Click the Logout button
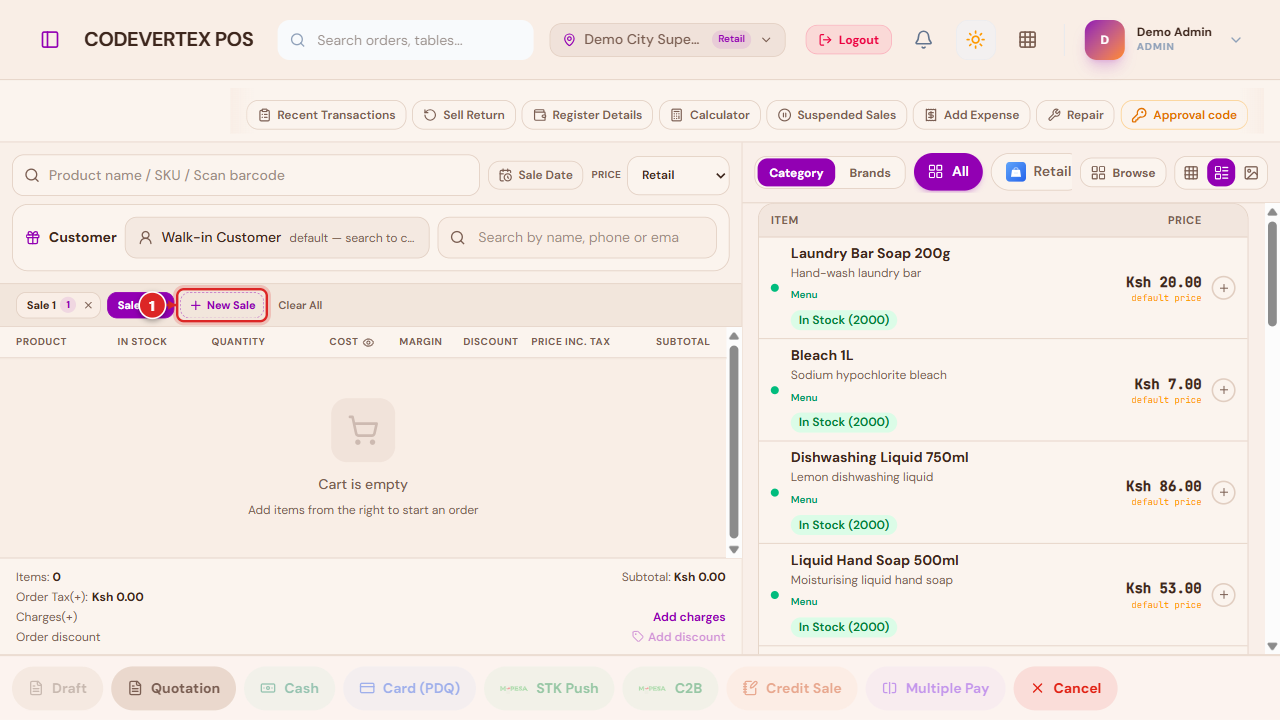Screen dimensions: 1280x720 (849, 40)
